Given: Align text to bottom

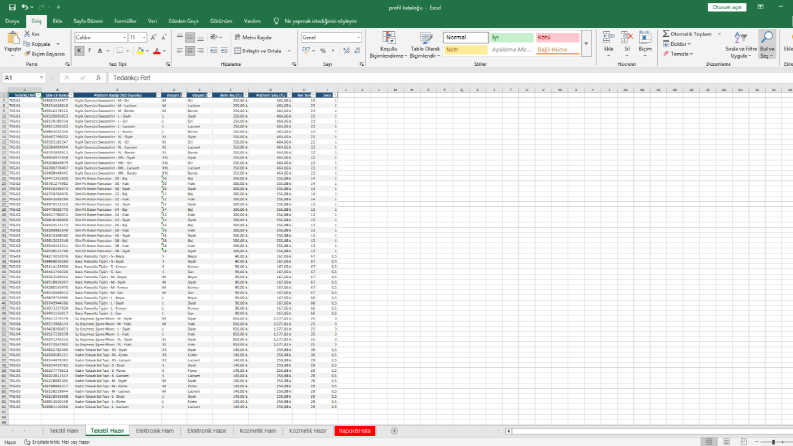Looking at the screenshot, I should [200, 37].
